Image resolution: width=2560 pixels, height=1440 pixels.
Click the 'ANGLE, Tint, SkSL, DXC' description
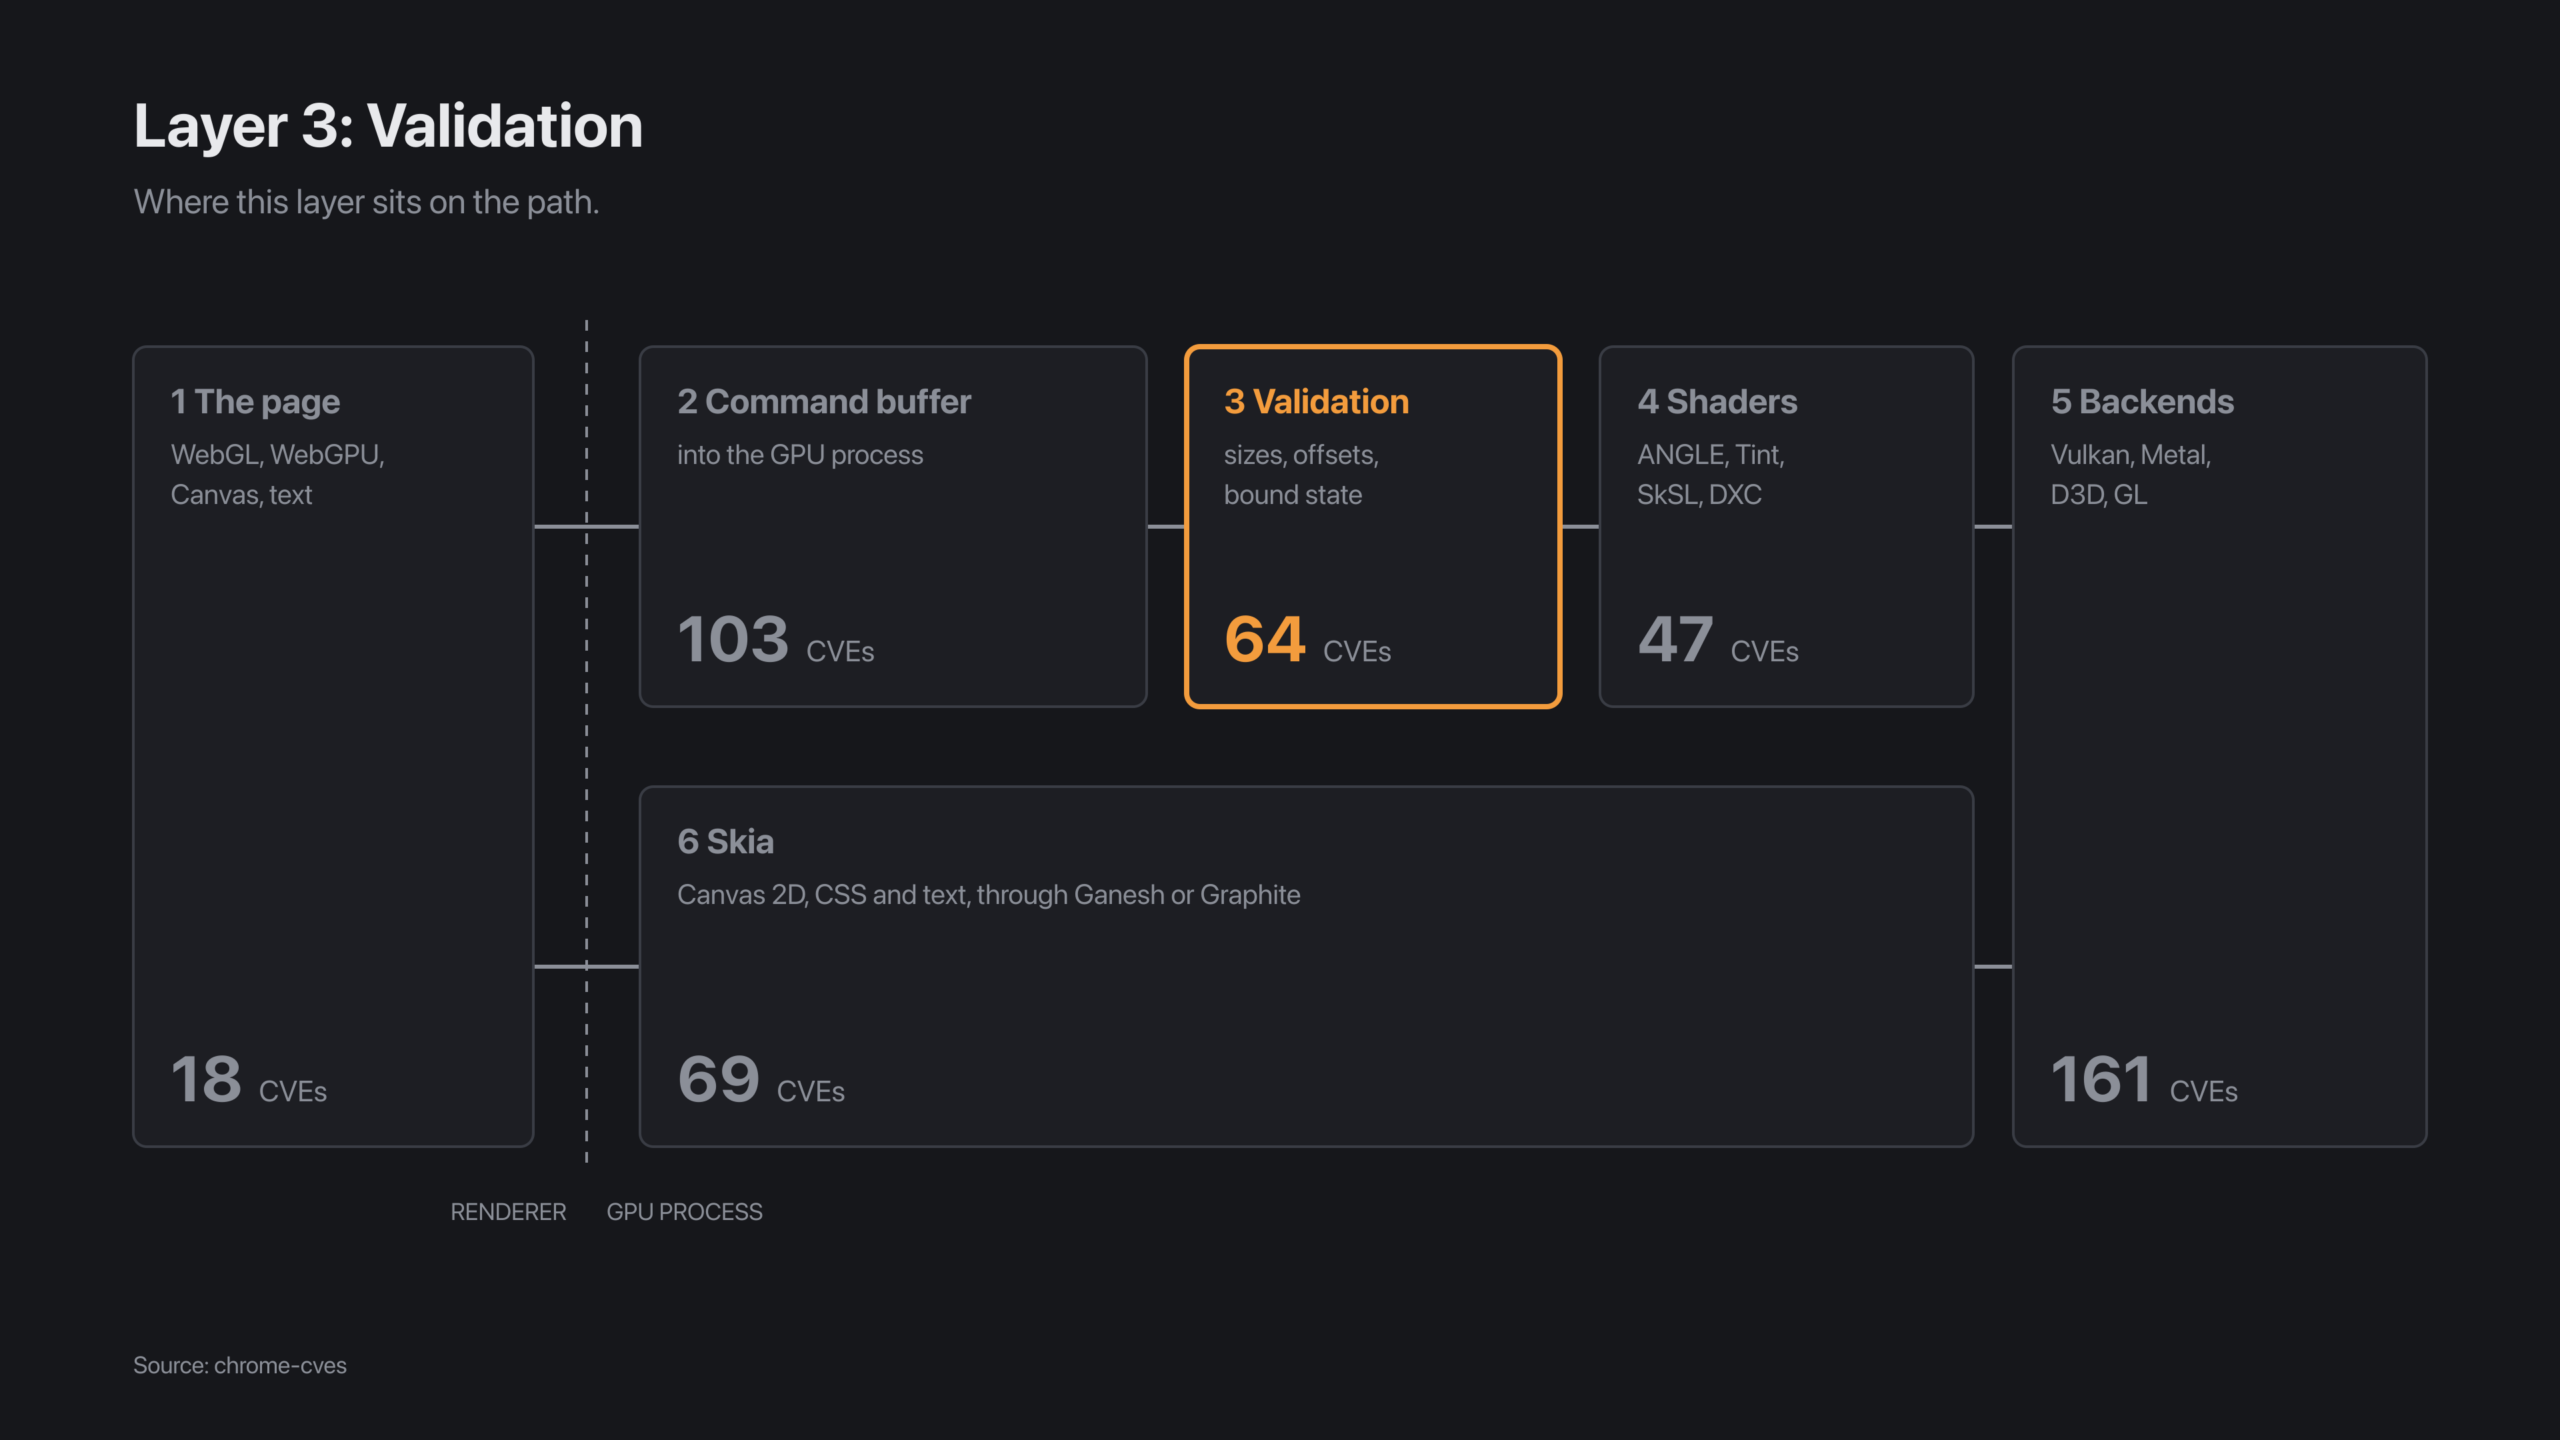coord(1711,474)
